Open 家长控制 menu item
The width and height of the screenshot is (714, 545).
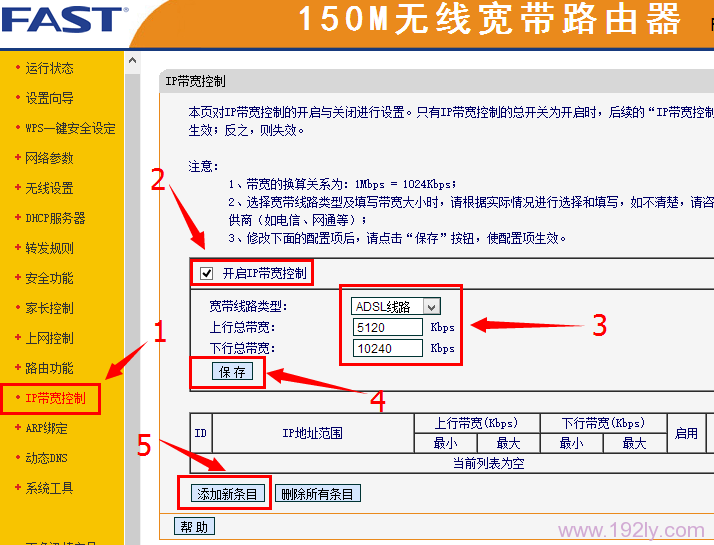click(49, 308)
